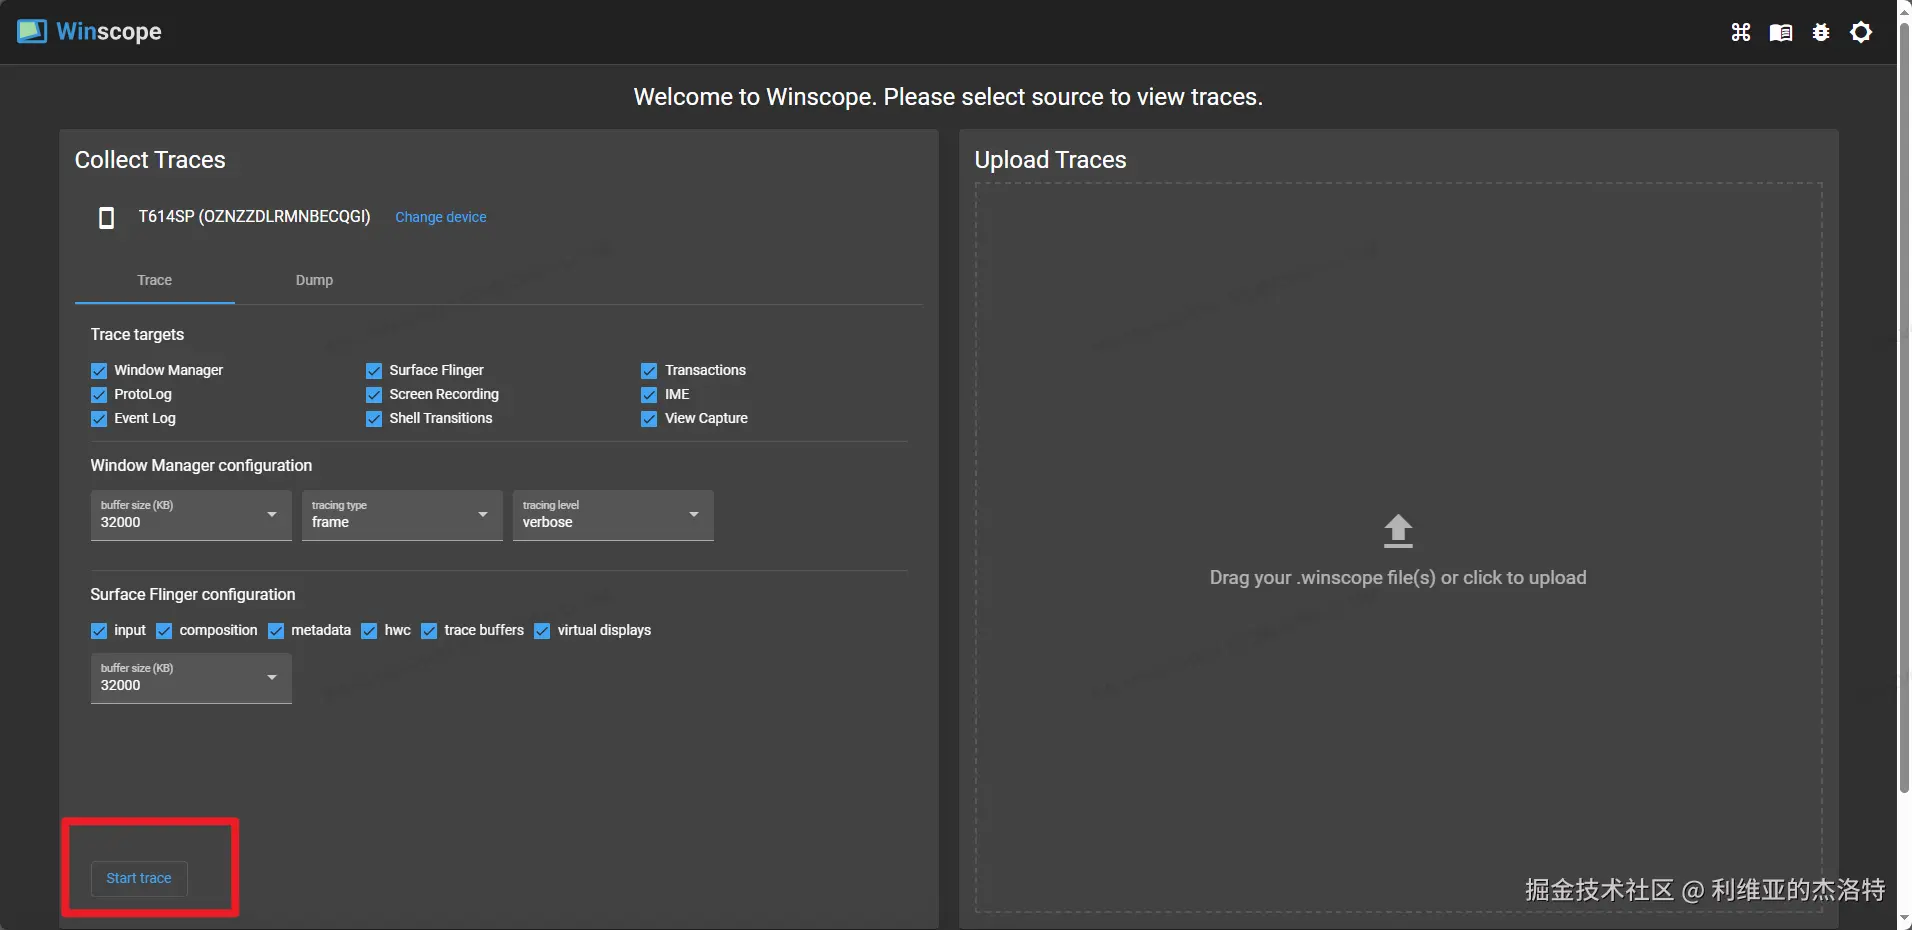Toggle the Shell Transitions checkbox

374,419
